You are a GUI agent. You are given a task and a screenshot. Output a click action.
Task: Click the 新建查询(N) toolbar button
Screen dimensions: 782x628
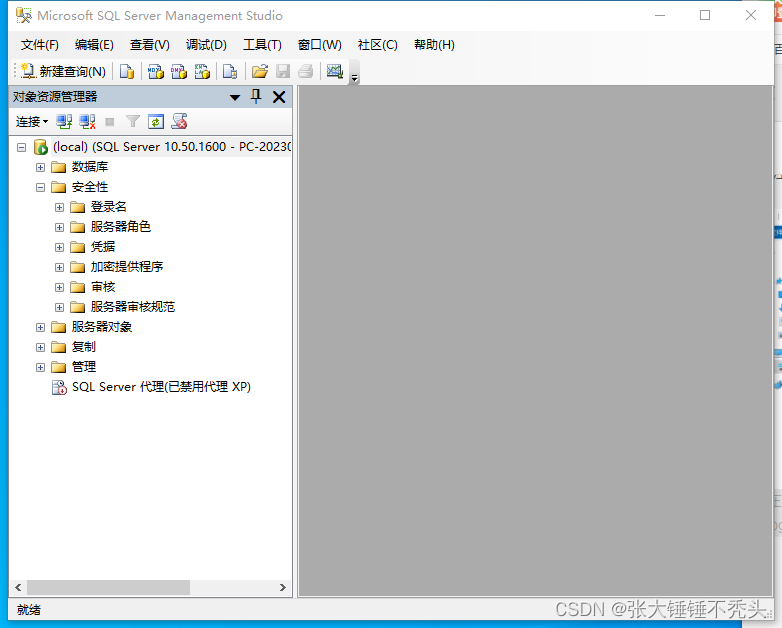[x=63, y=72]
